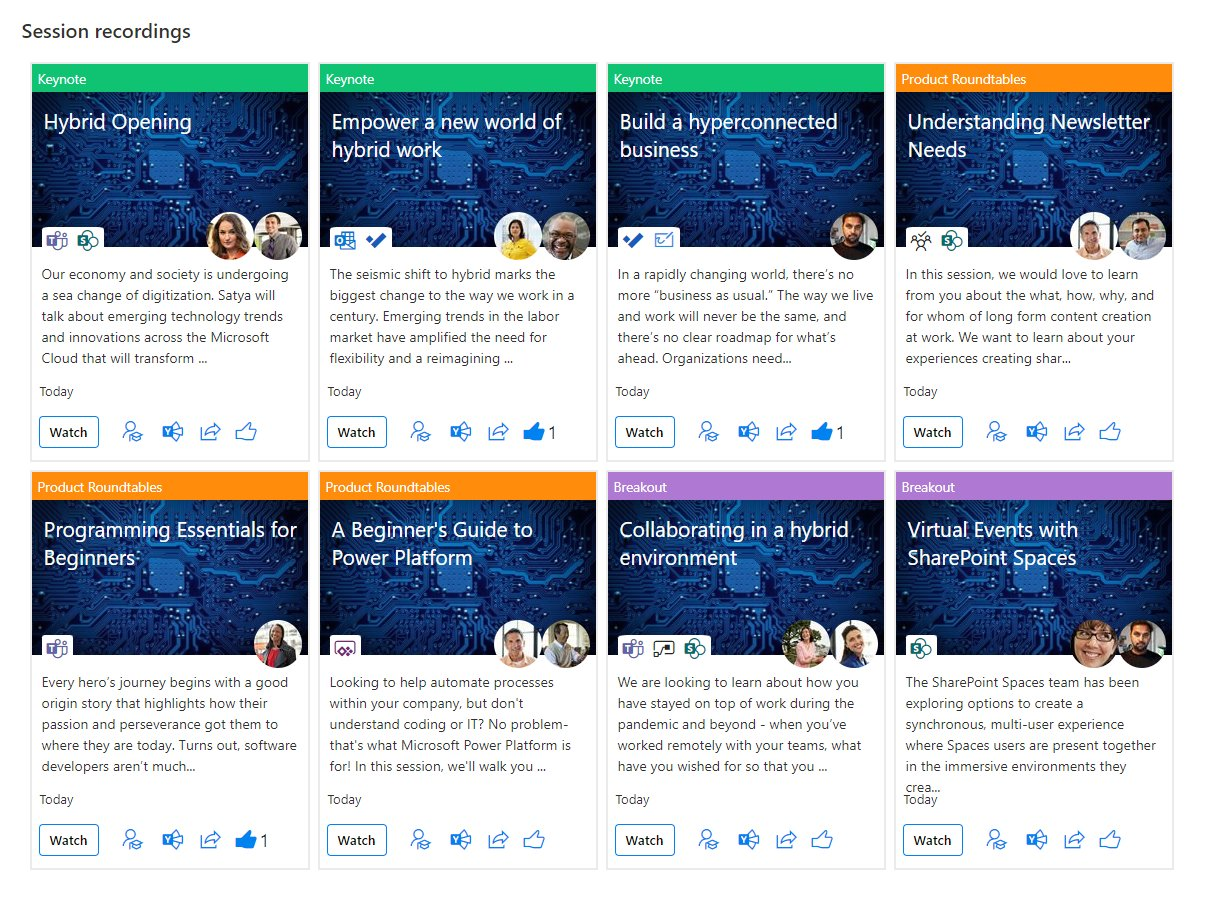
Task: Click share icon on Understanding Newsletter Needs
Action: [x=1074, y=432]
